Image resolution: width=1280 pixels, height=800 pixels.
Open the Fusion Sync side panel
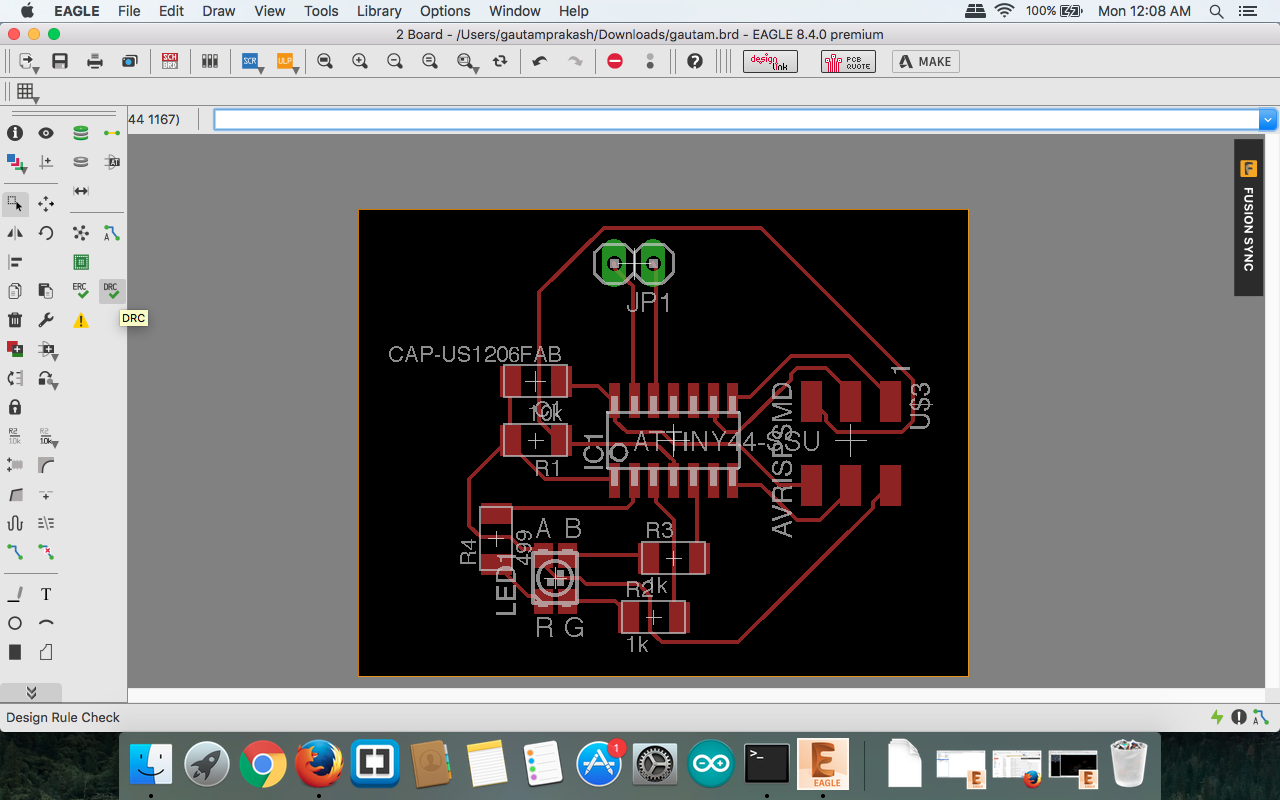1248,216
